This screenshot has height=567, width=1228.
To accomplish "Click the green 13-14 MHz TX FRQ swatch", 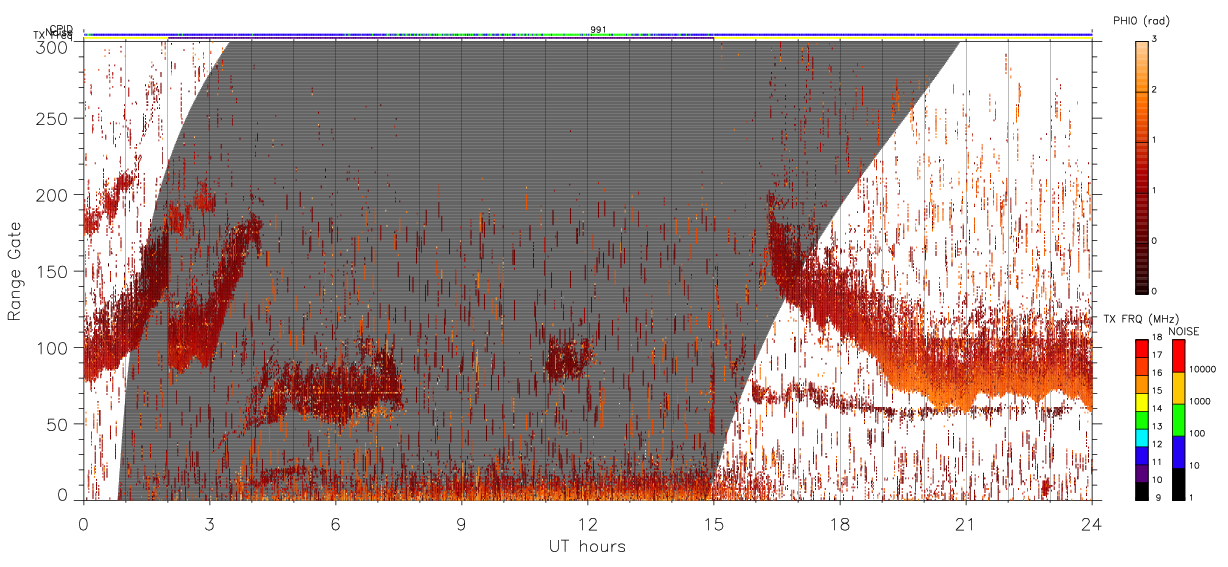I will tap(1141, 420).
